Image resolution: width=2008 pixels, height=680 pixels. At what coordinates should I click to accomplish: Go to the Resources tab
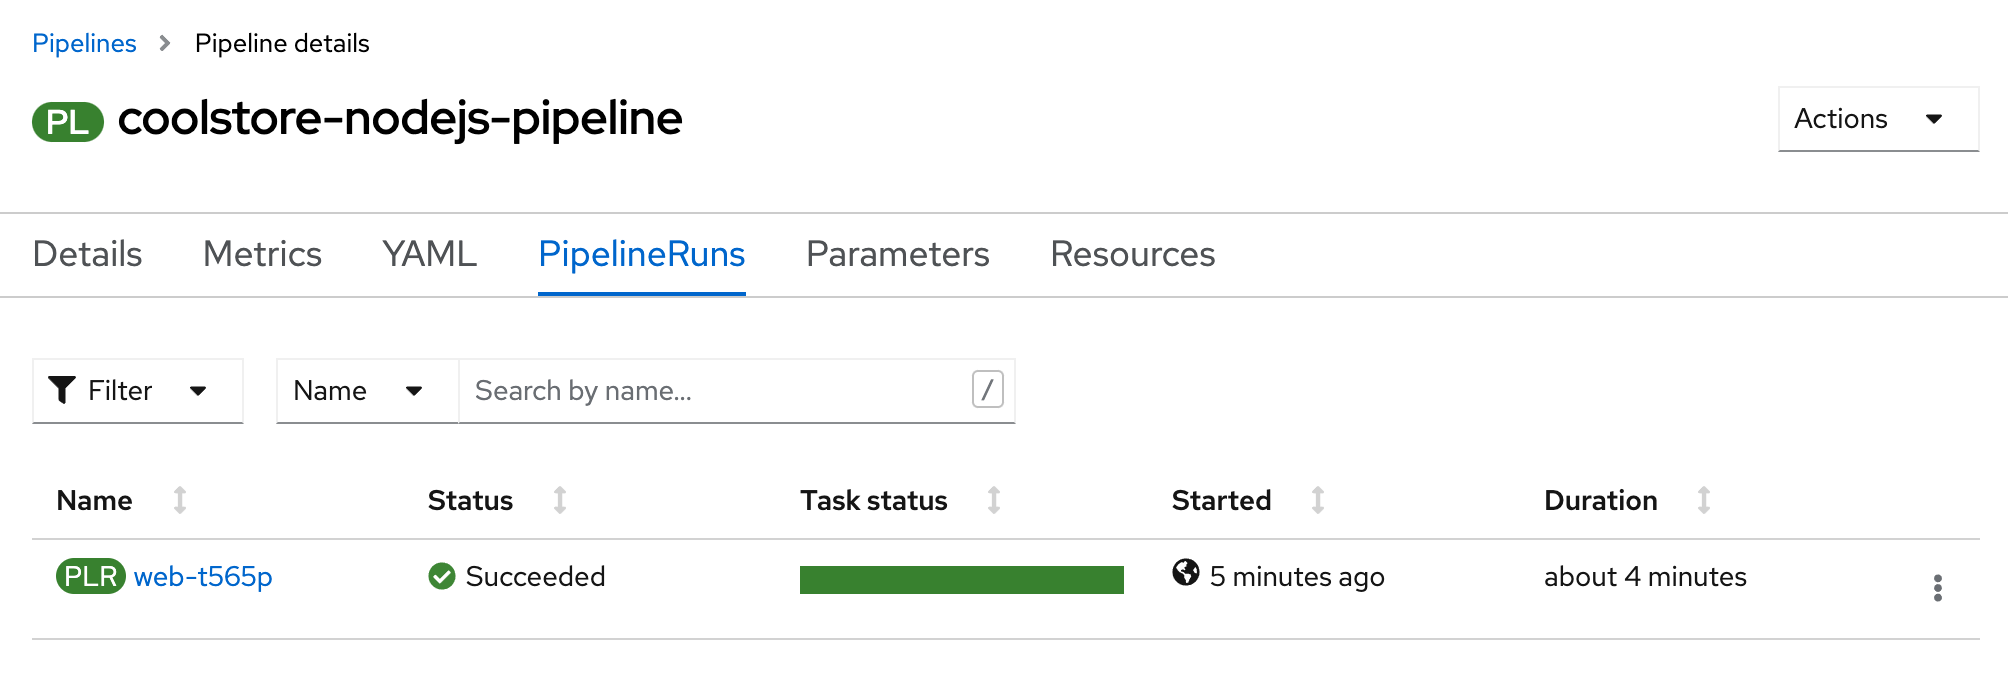(1133, 254)
